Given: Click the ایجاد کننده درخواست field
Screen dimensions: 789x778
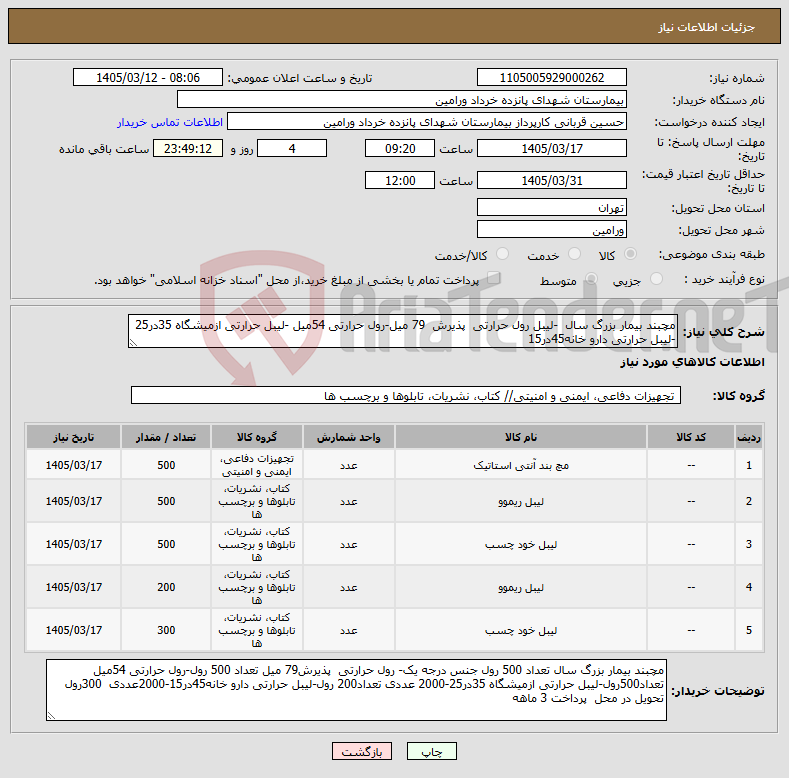Looking at the screenshot, I should pyautogui.click(x=427, y=122).
